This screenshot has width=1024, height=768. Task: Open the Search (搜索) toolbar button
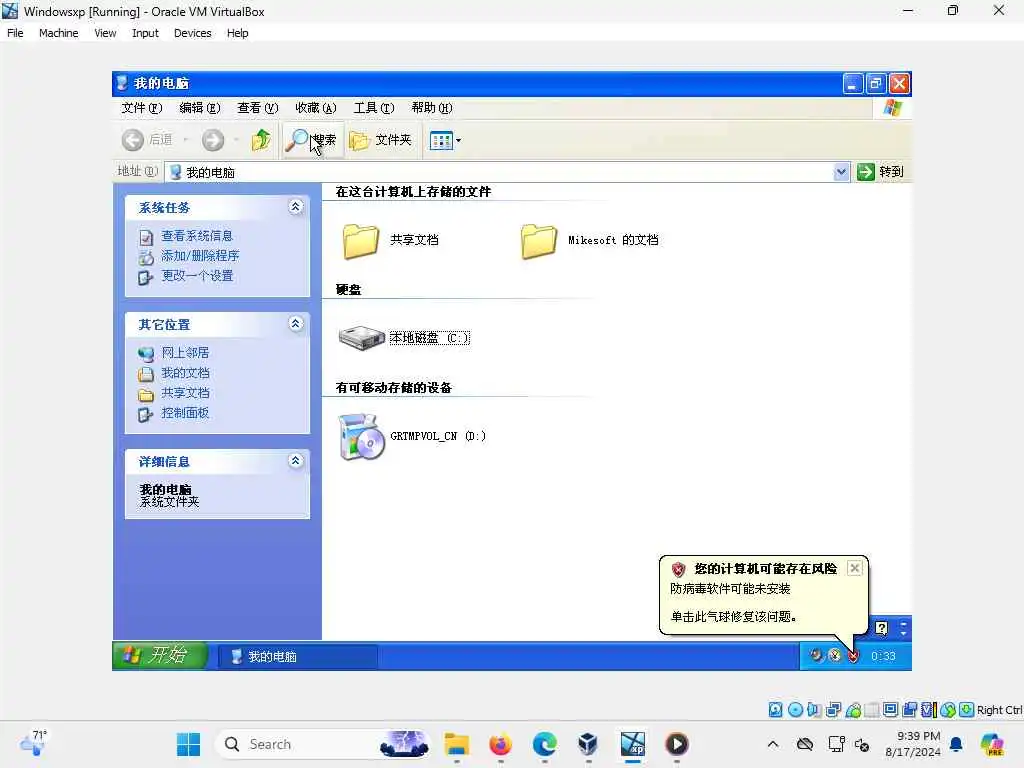coord(312,140)
